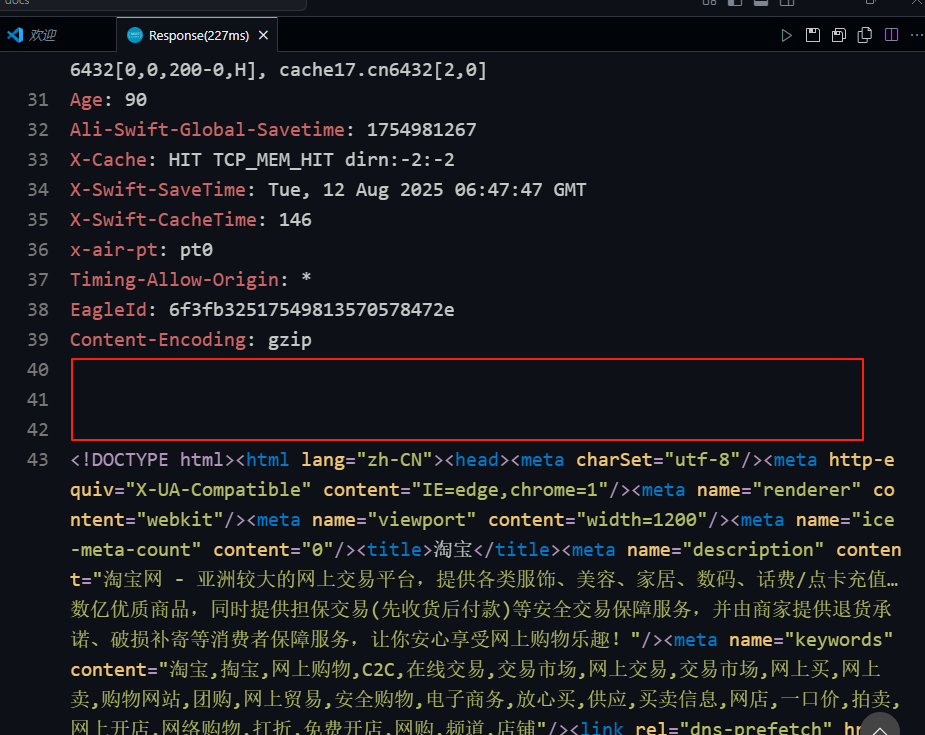Close the Response(227ms) tab
This screenshot has width=925, height=735.
263,35
